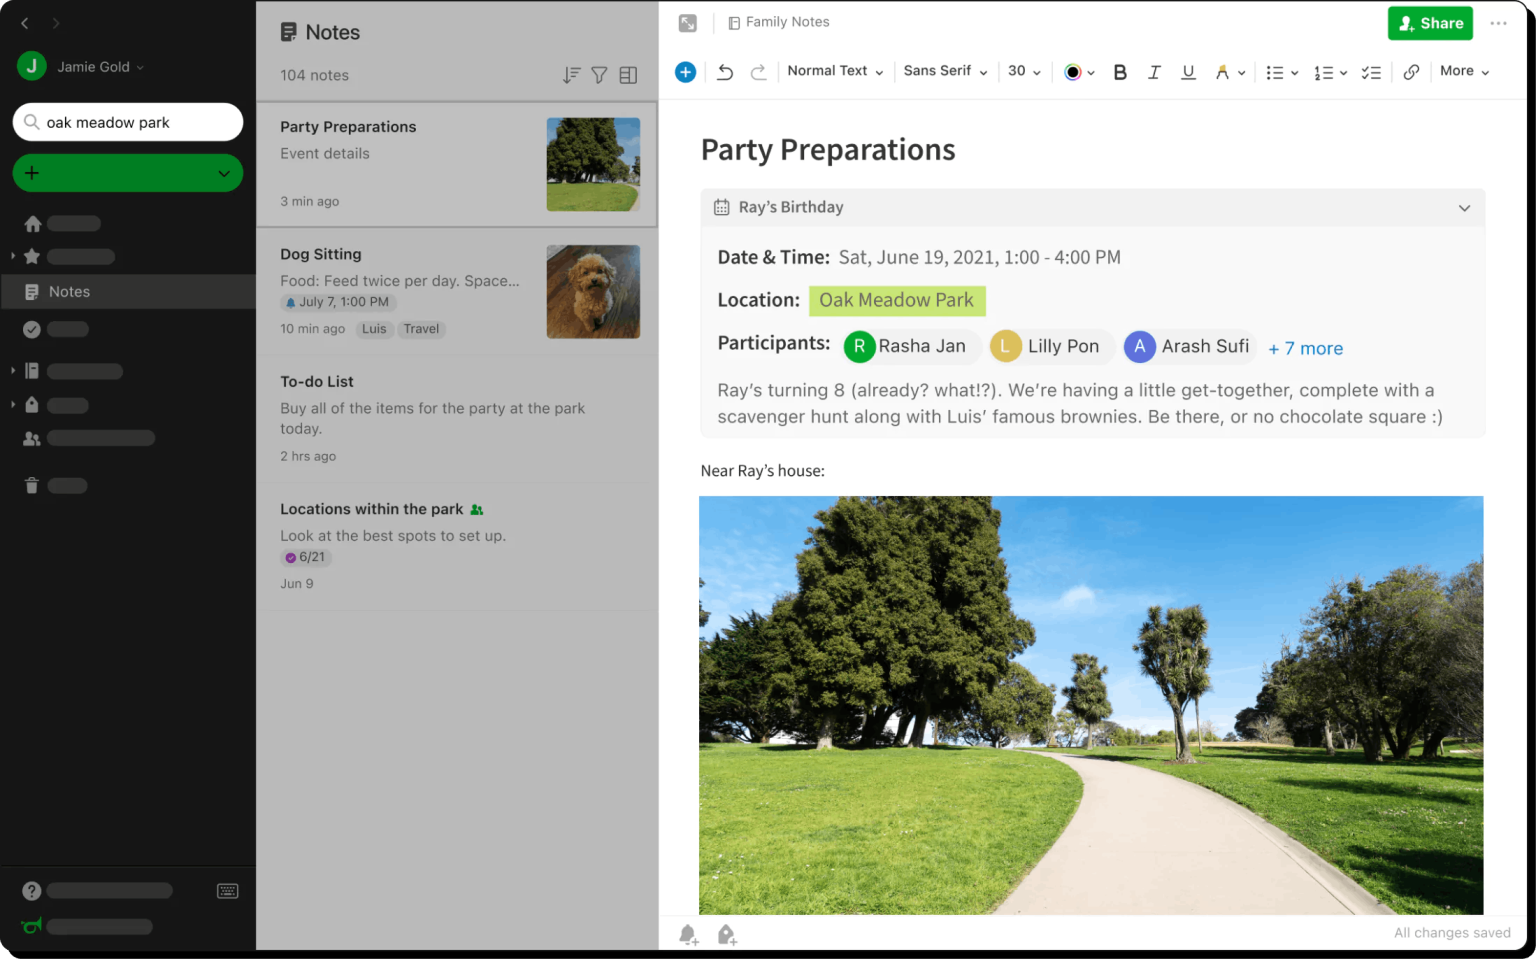Insert a hyperlink with link icon
This screenshot has height=959, width=1536.
point(1411,72)
